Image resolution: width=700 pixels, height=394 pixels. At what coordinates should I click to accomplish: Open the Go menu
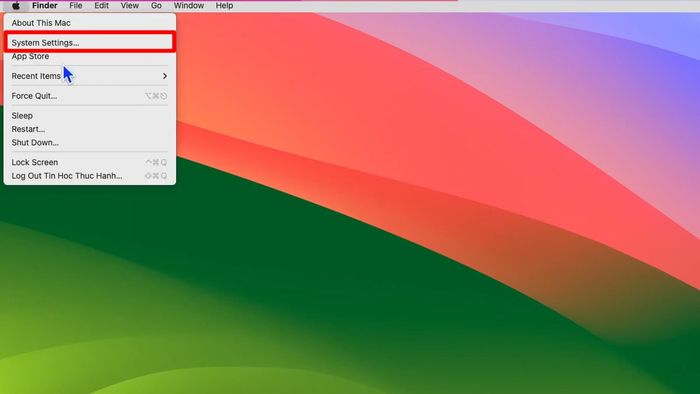(156, 6)
